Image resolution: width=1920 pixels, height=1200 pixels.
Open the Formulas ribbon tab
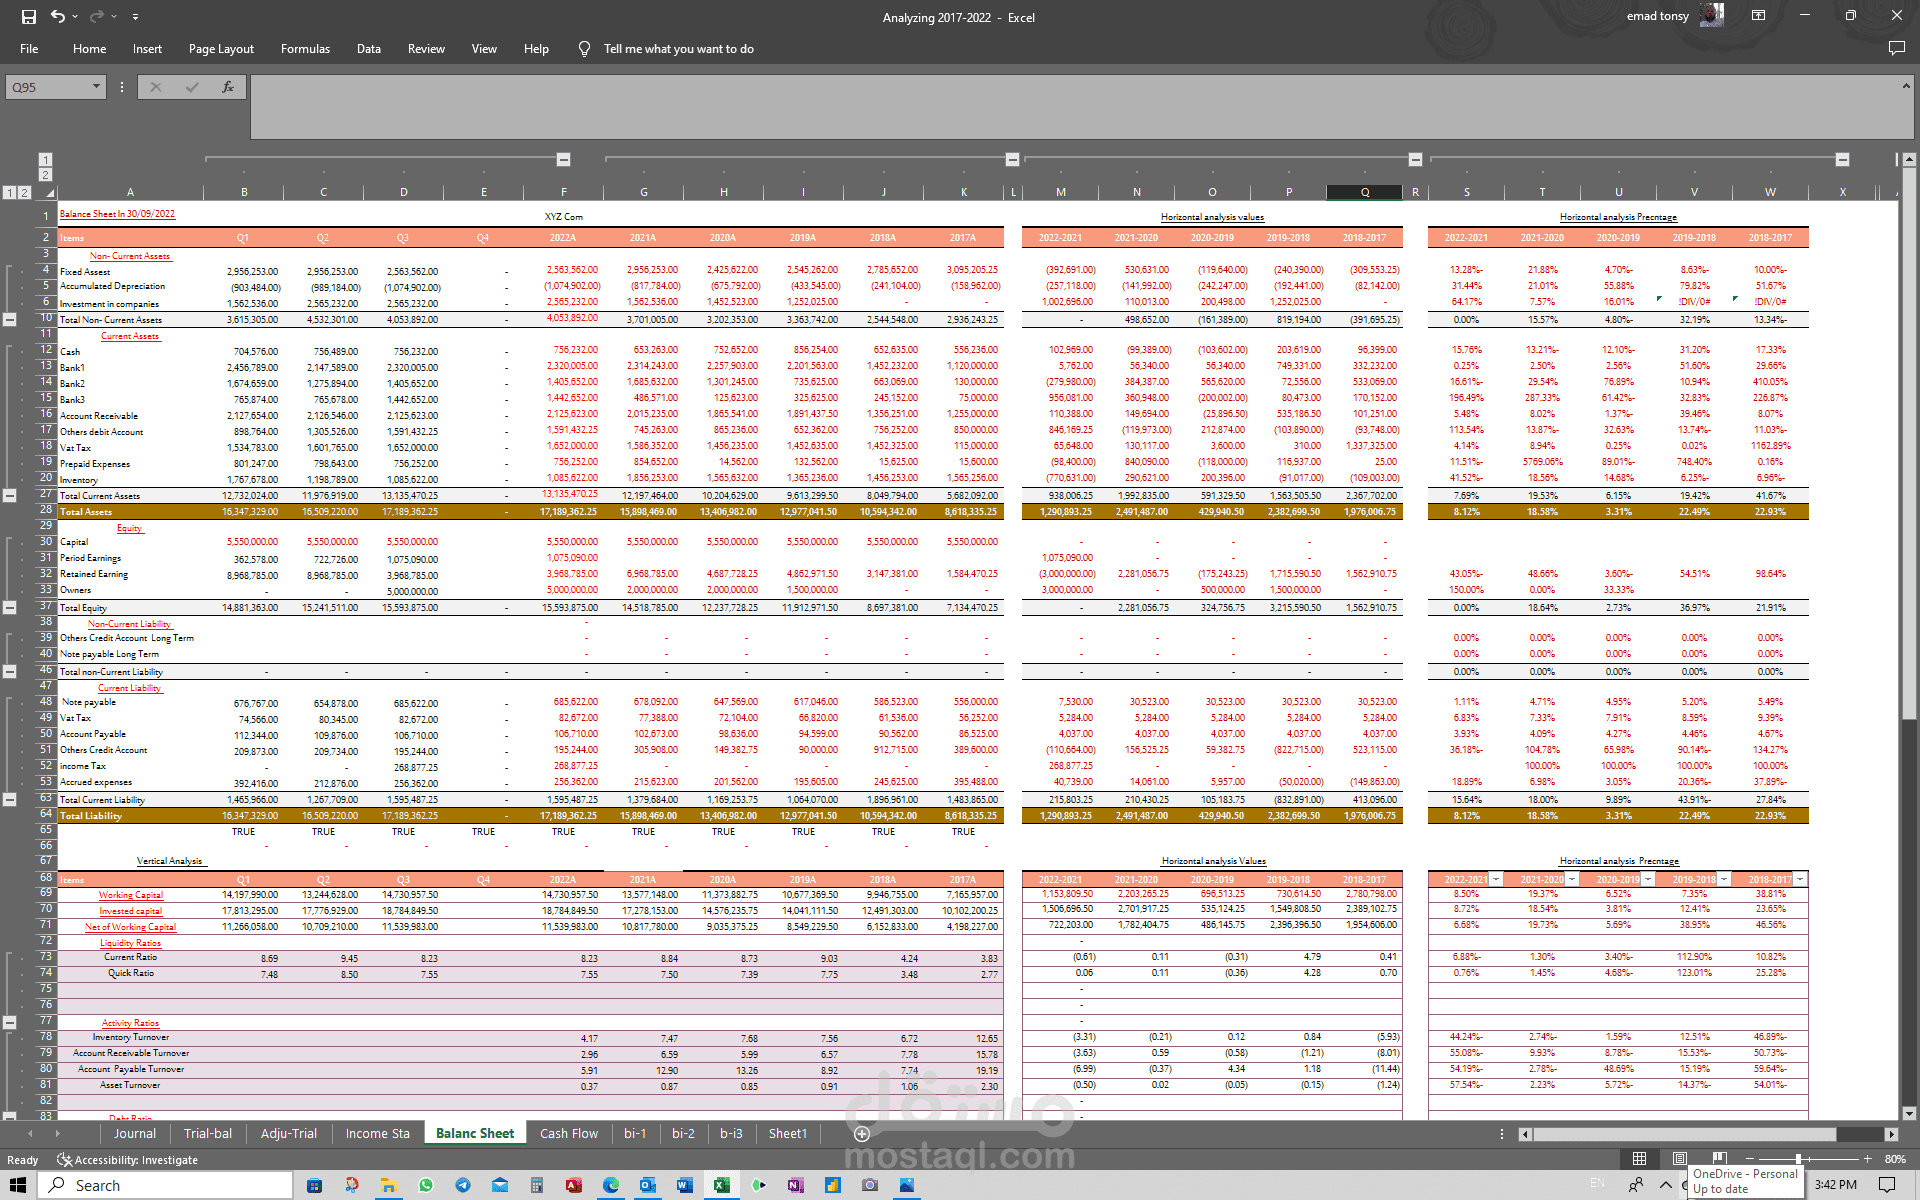pos(305,49)
